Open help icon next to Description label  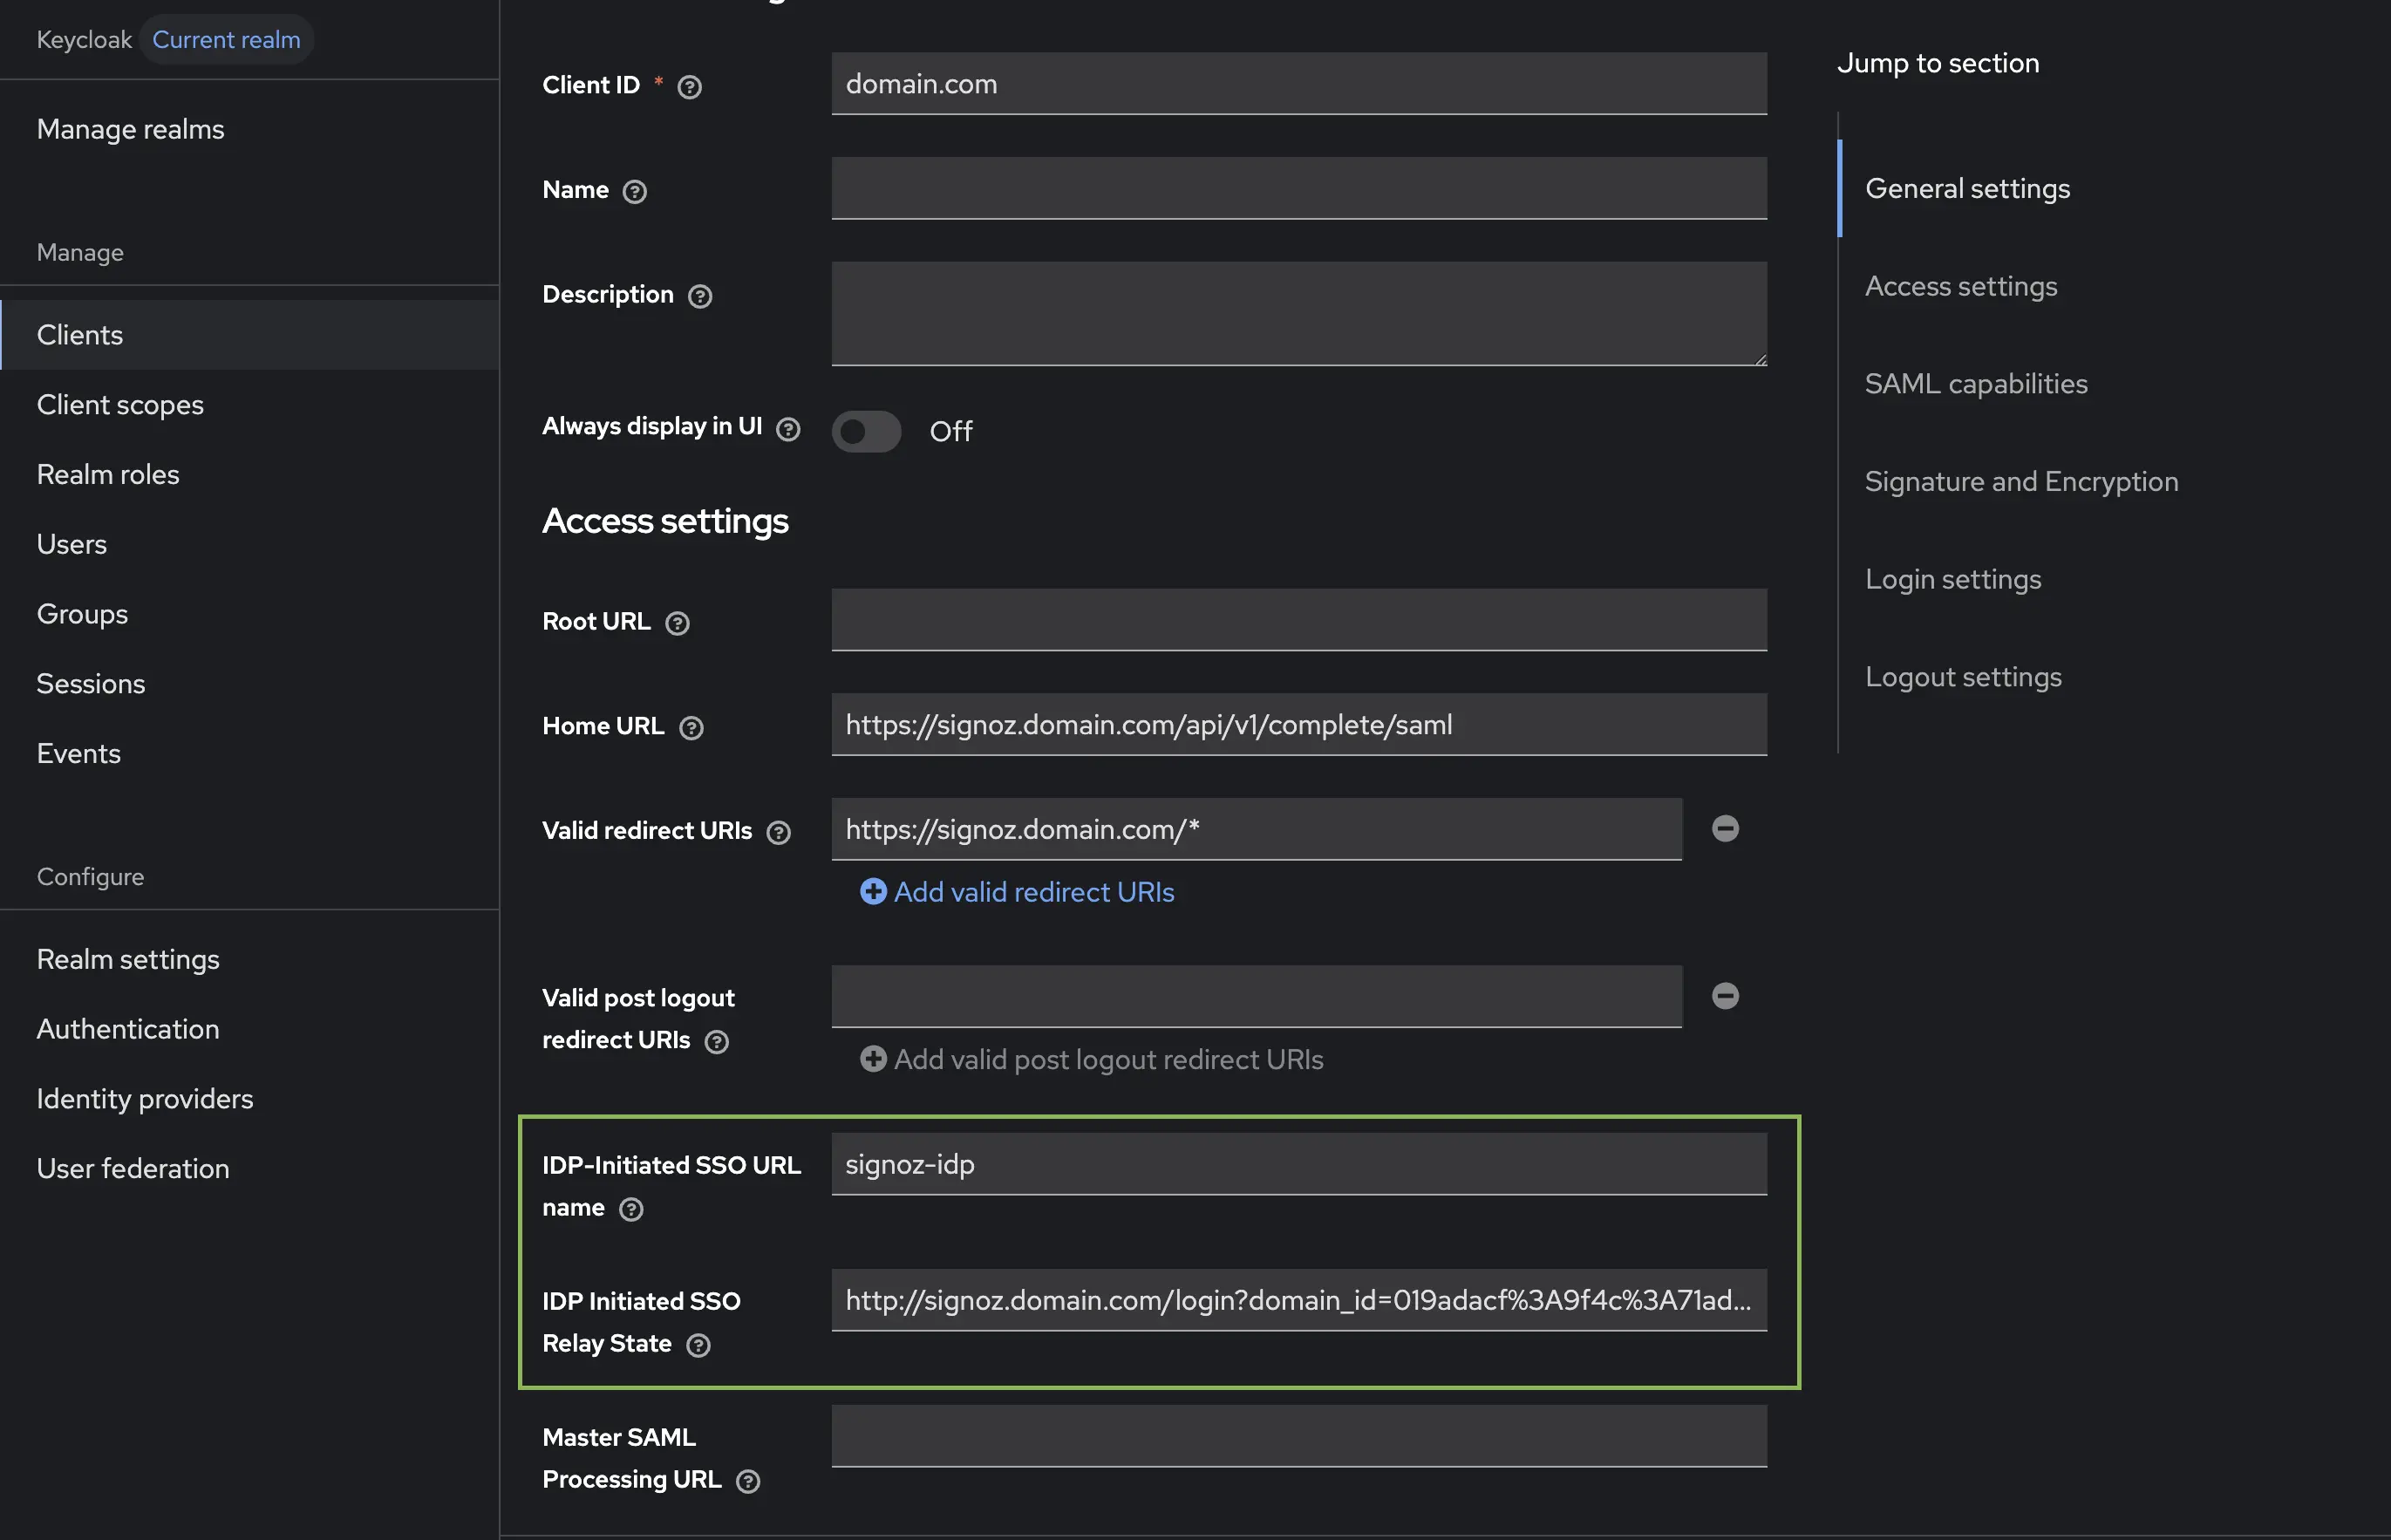[x=700, y=296]
